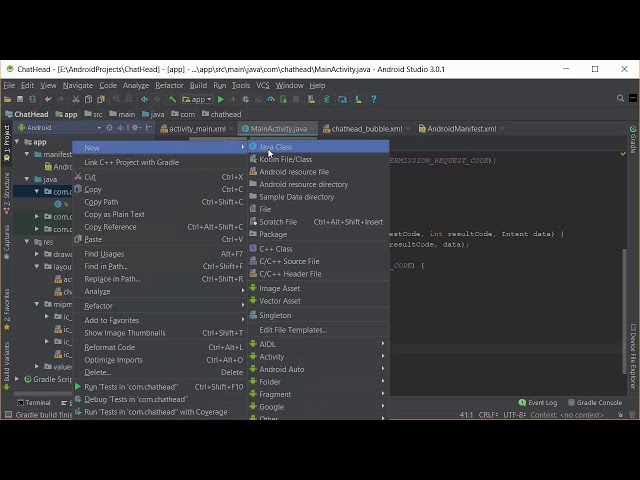Click the Make Project hammer icon

coord(172,99)
